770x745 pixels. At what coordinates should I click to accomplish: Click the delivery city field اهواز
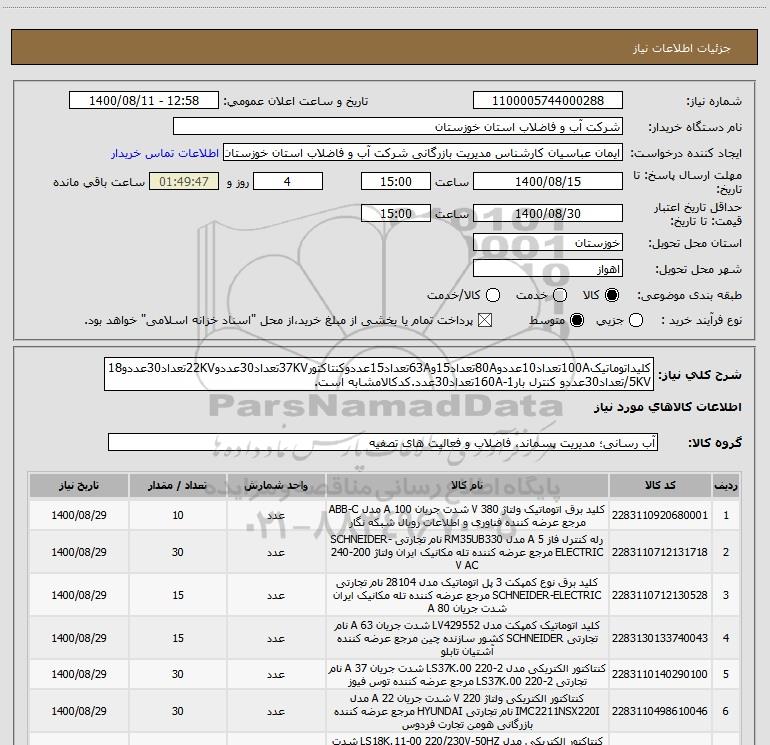click(548, 269)
